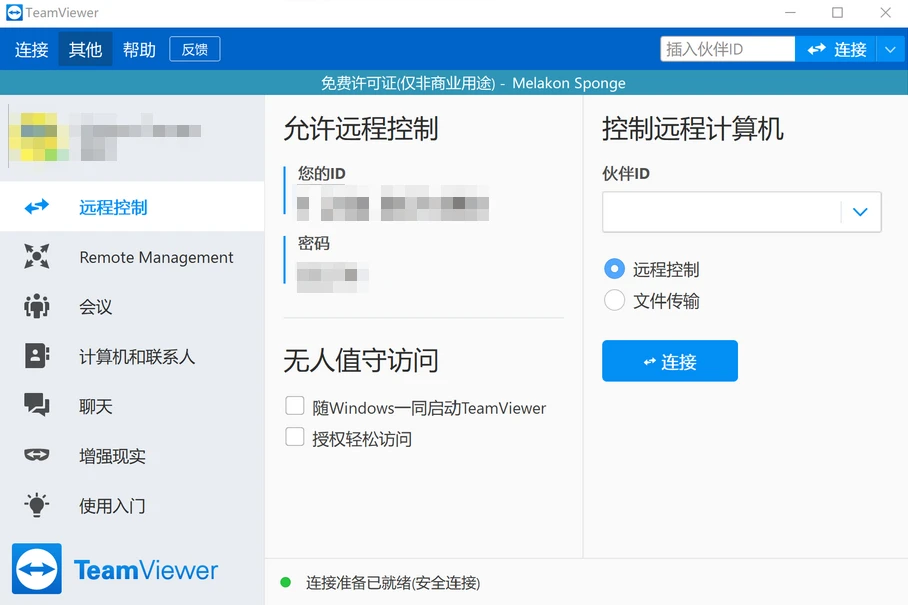Click the blurred 您的ID value

click(393, 203)
